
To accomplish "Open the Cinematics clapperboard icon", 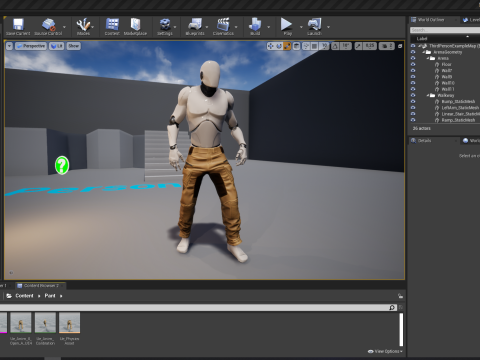I will click(x=223, y=25).
